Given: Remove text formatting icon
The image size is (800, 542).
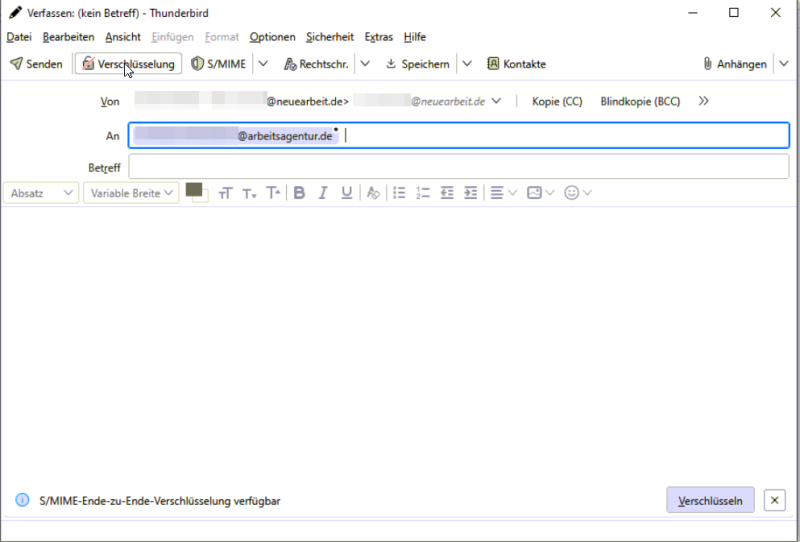Looking at the screenshot, I should [x=373, y=193].
